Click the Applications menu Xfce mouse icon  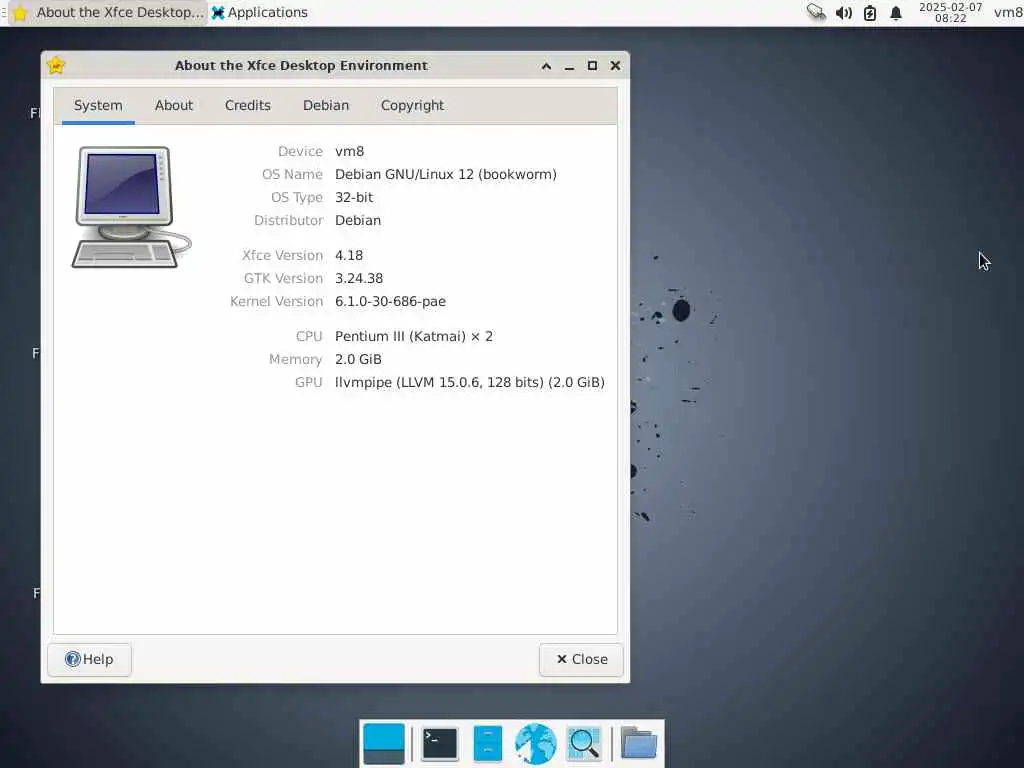coord(218,12)
